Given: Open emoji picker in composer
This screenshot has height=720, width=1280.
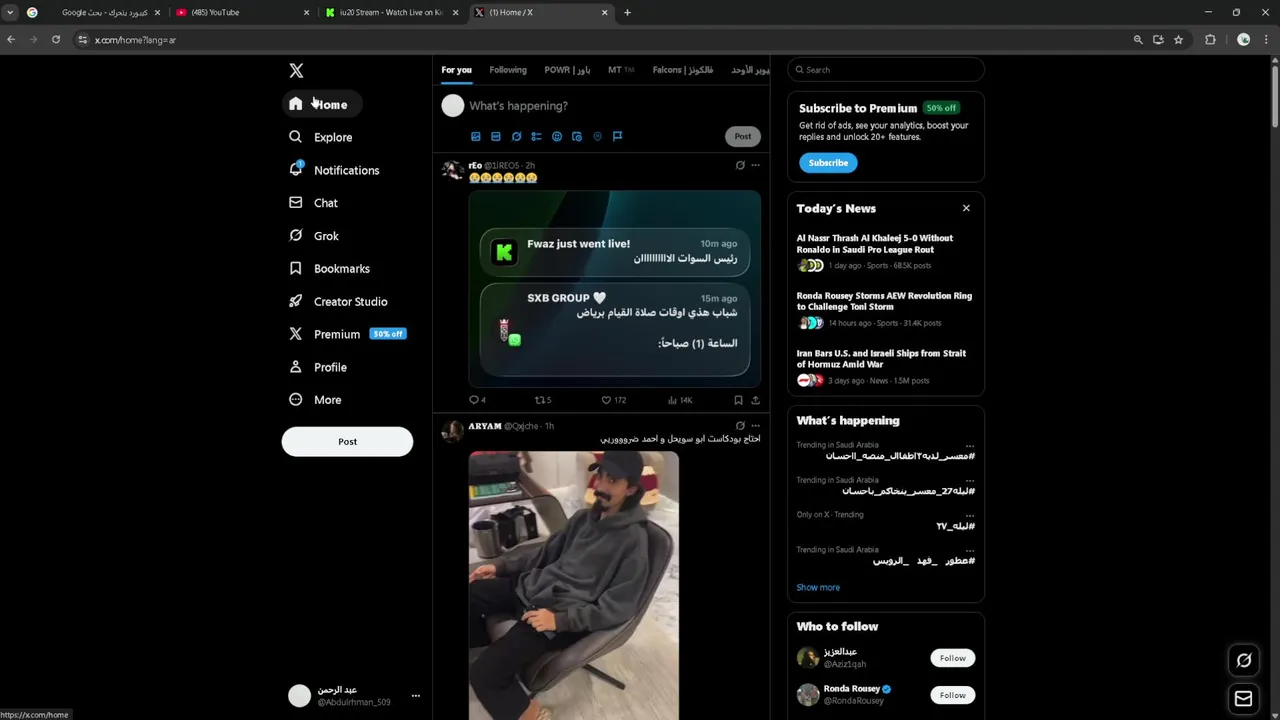Looking at the screenshot, I should click(x=557, y=136).
